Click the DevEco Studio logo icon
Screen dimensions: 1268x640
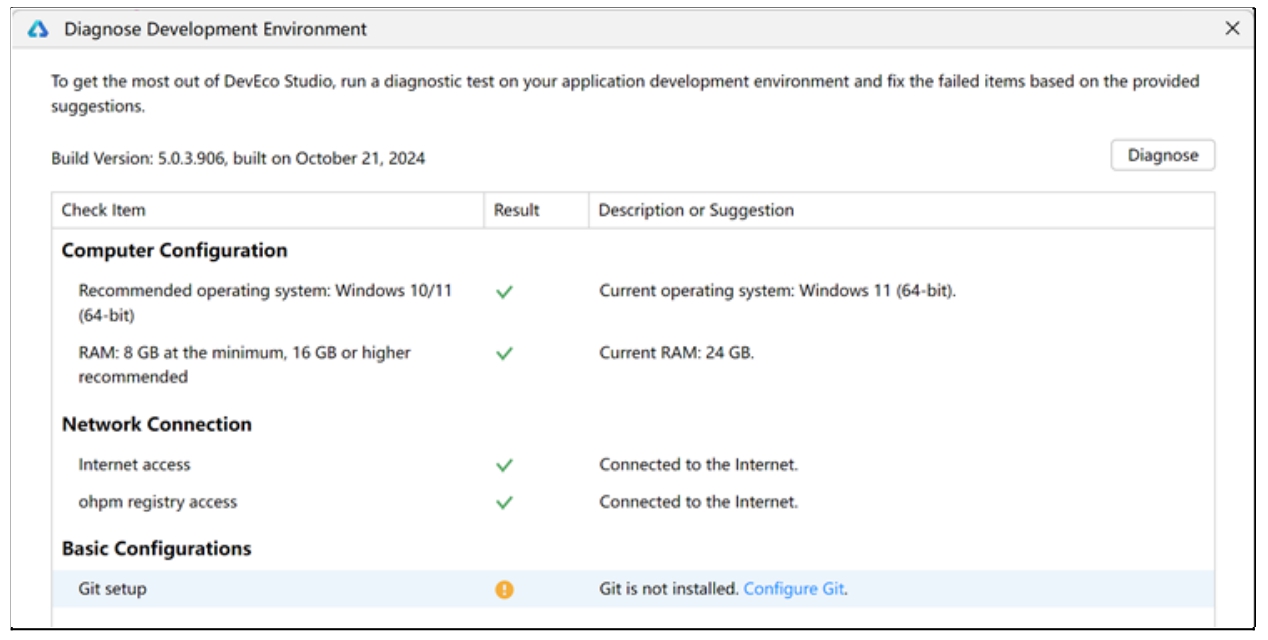click(38, 29)
